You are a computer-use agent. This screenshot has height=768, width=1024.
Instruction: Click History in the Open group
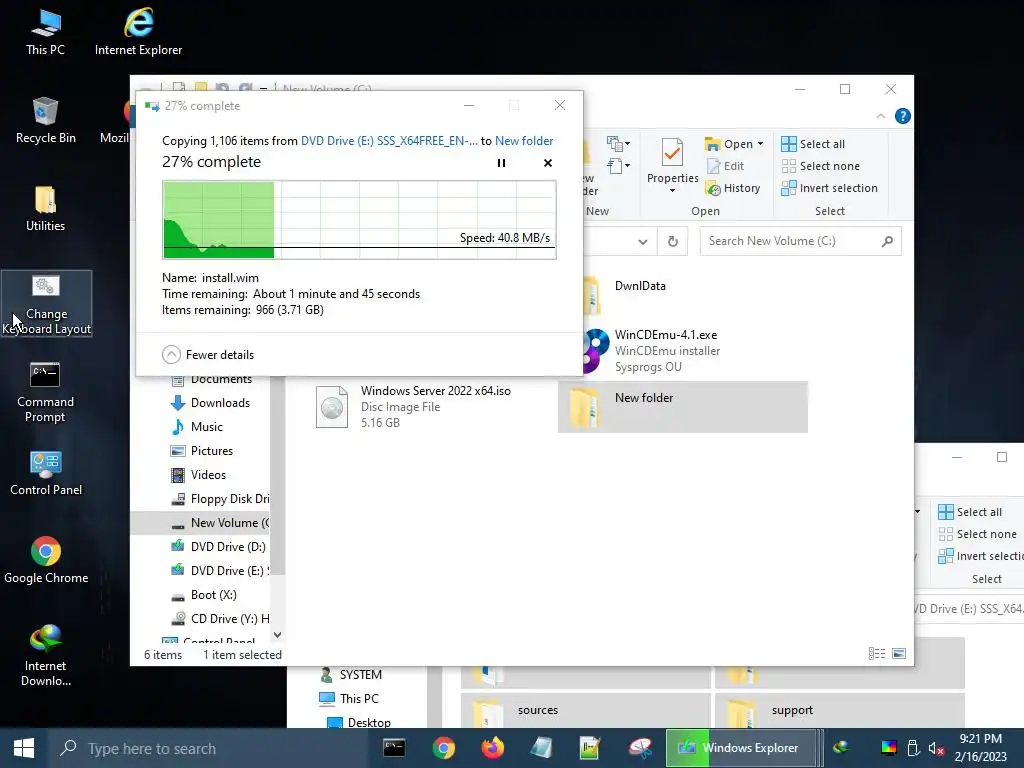click(x=733, y=188)
